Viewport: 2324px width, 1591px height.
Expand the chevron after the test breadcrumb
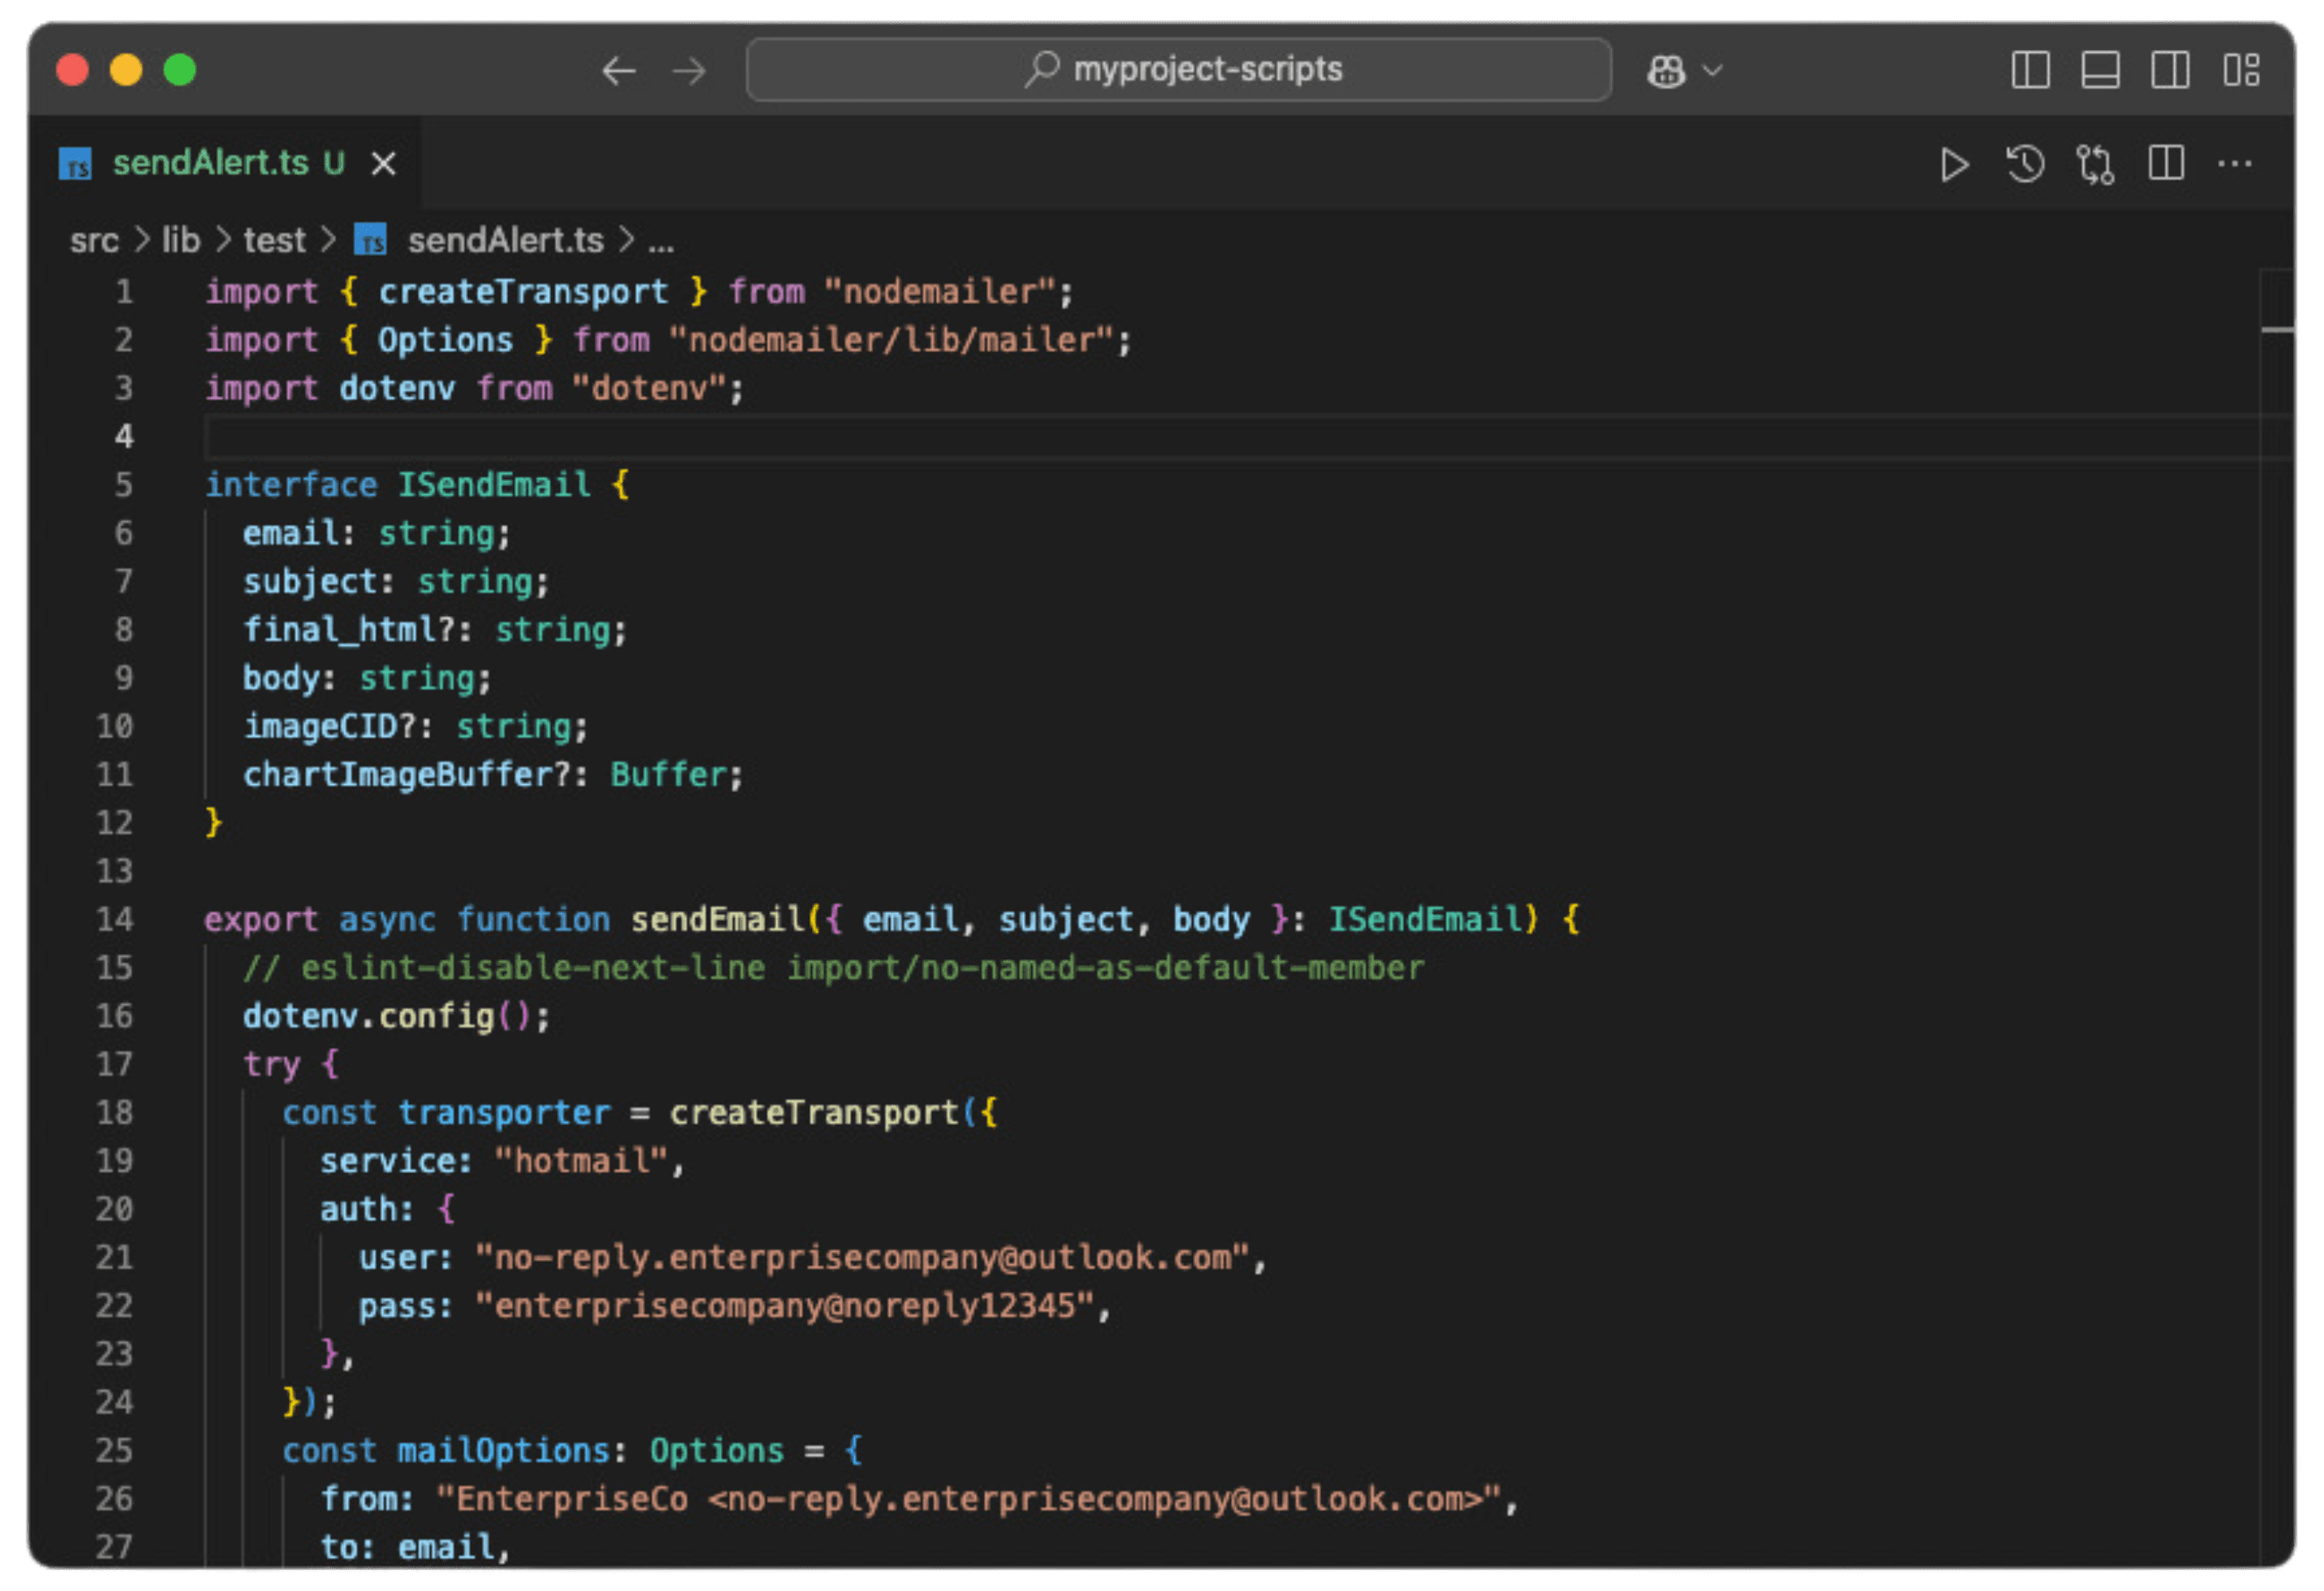pyautogui.click(x=327, y=240)
